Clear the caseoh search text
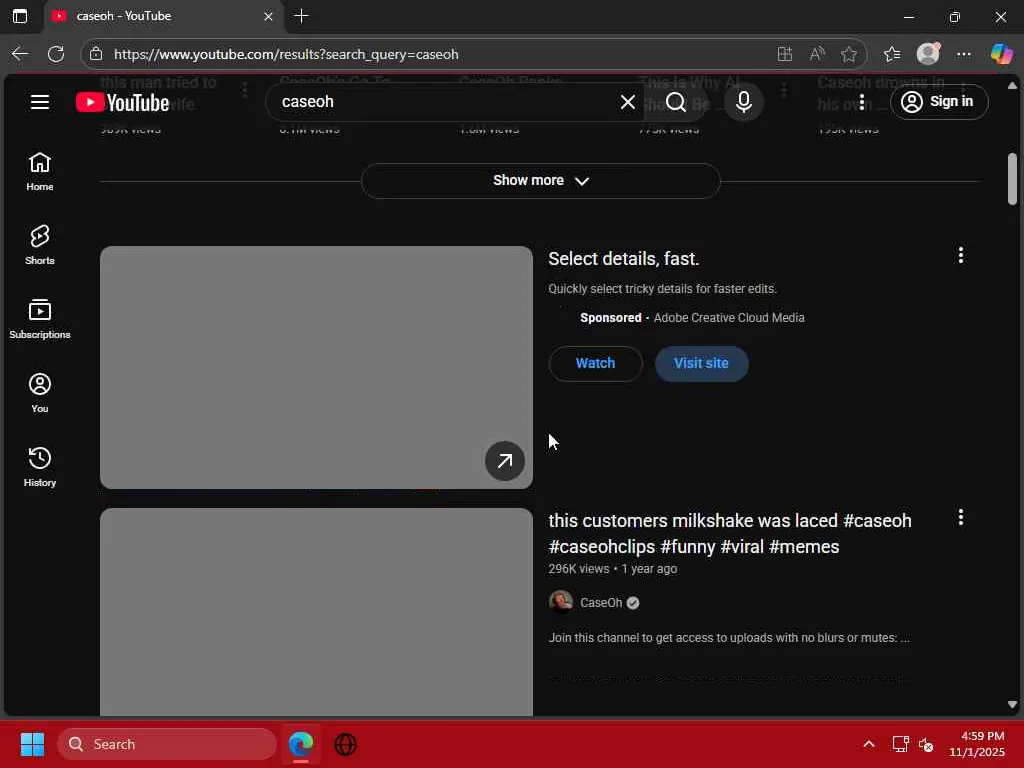This screenshot has height=768, width=1024. 628,102
